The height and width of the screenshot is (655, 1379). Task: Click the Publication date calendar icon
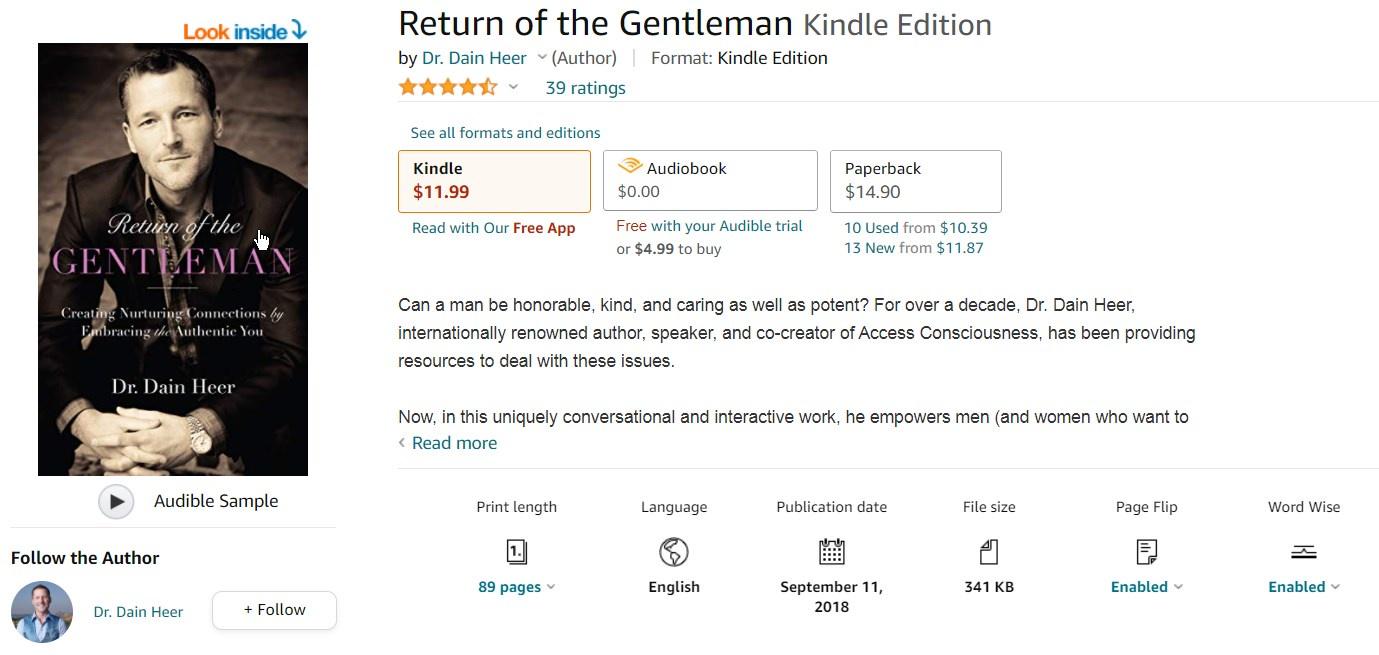click(x=831, y=552)
